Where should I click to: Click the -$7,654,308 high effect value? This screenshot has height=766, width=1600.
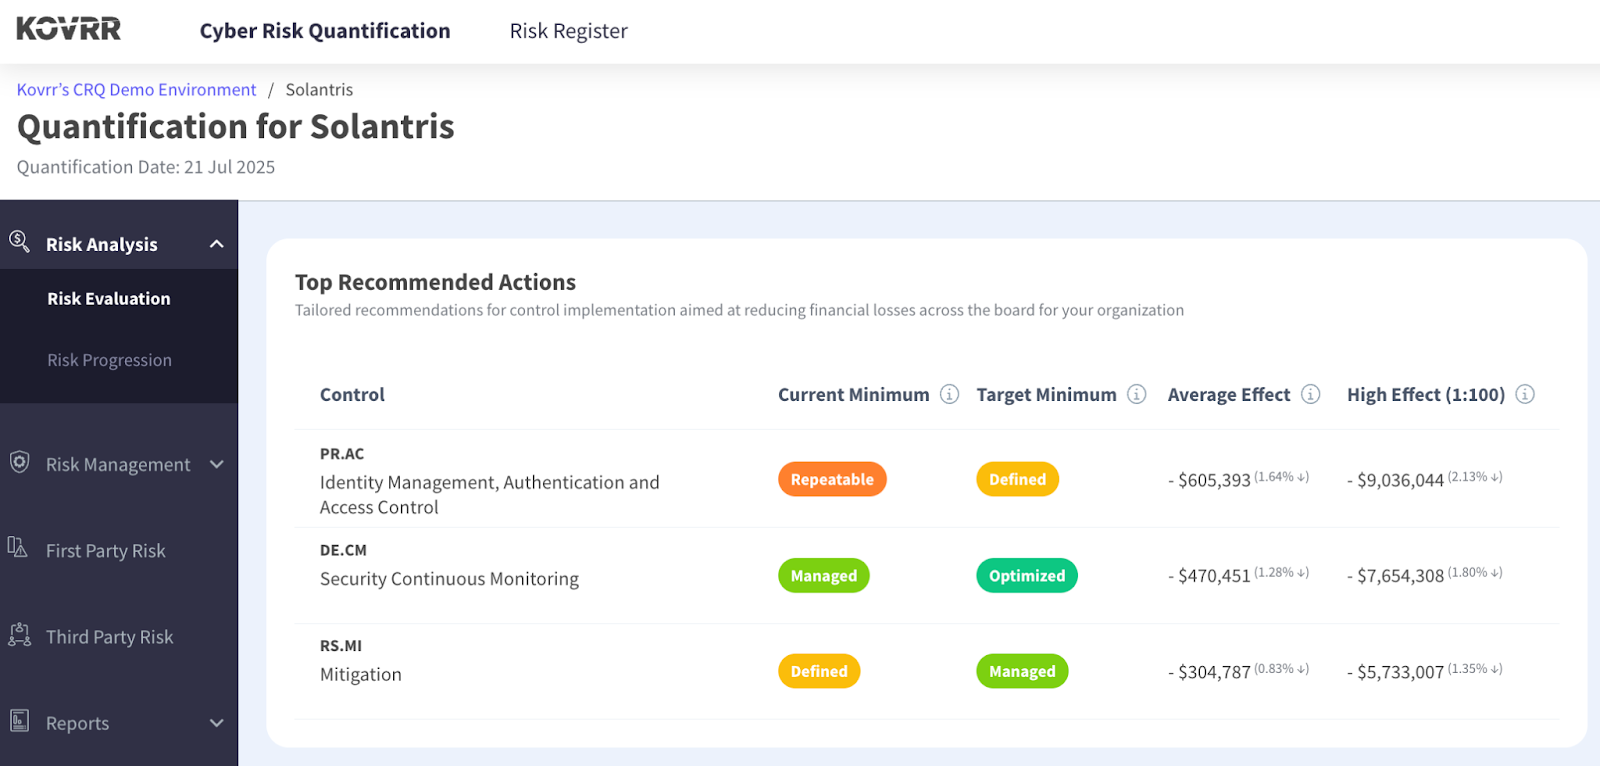pos(1396,576)
